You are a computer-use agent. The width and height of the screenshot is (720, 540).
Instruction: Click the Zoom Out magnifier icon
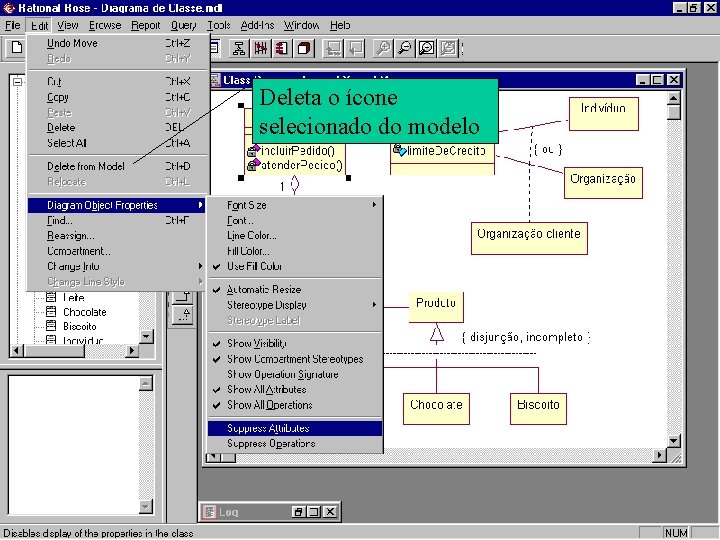click(x=405, y=48)
